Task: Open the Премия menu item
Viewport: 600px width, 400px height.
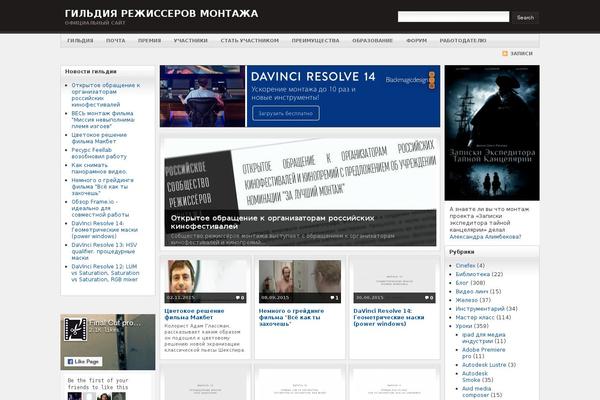Action: pyautogui.click(x=150, y=41)
